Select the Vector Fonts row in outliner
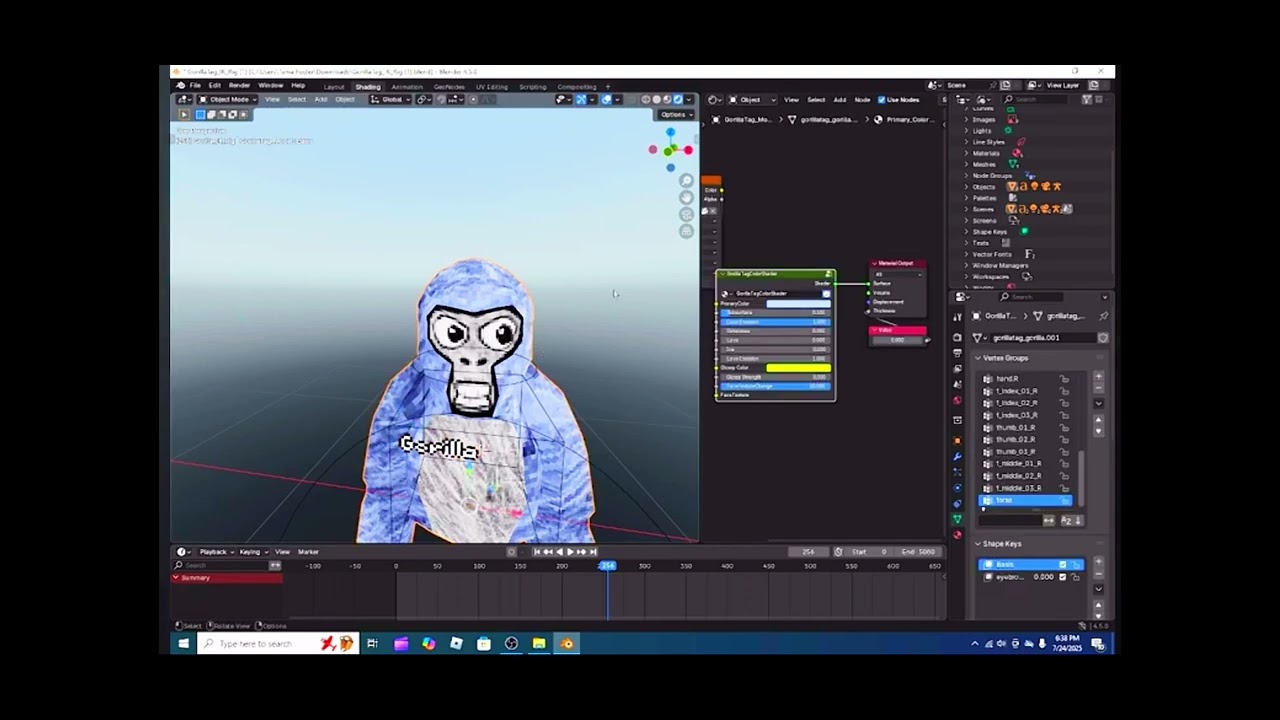The image size is (1280, 720). pos(992,254)
